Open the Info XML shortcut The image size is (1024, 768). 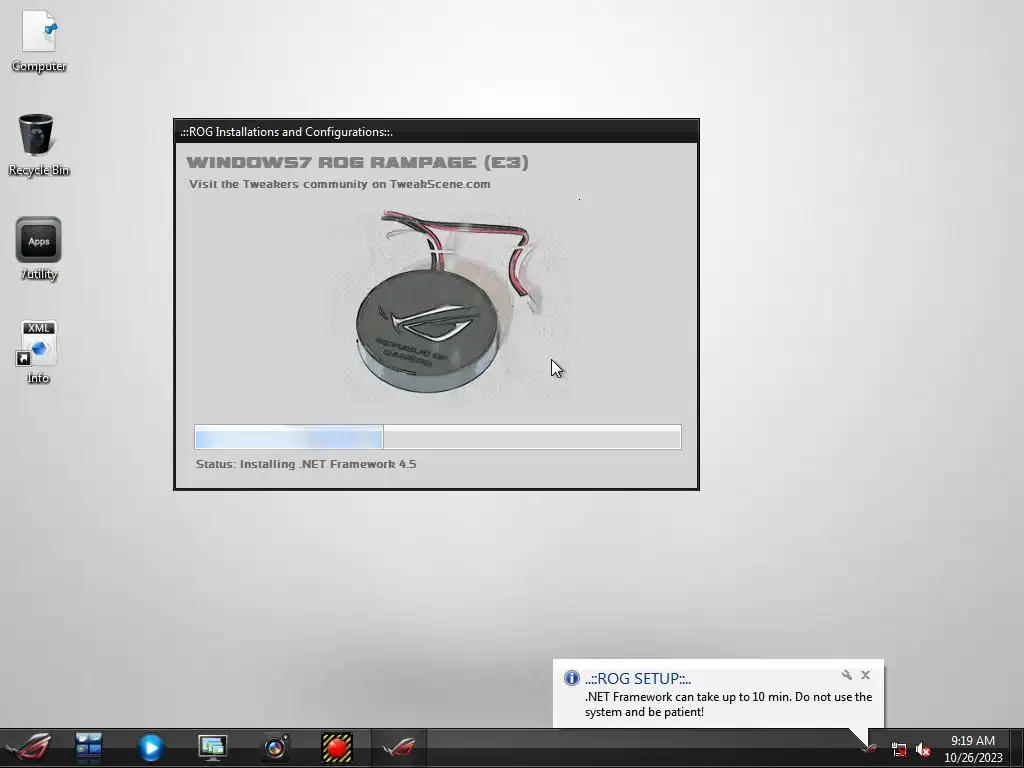coord(38,353)
